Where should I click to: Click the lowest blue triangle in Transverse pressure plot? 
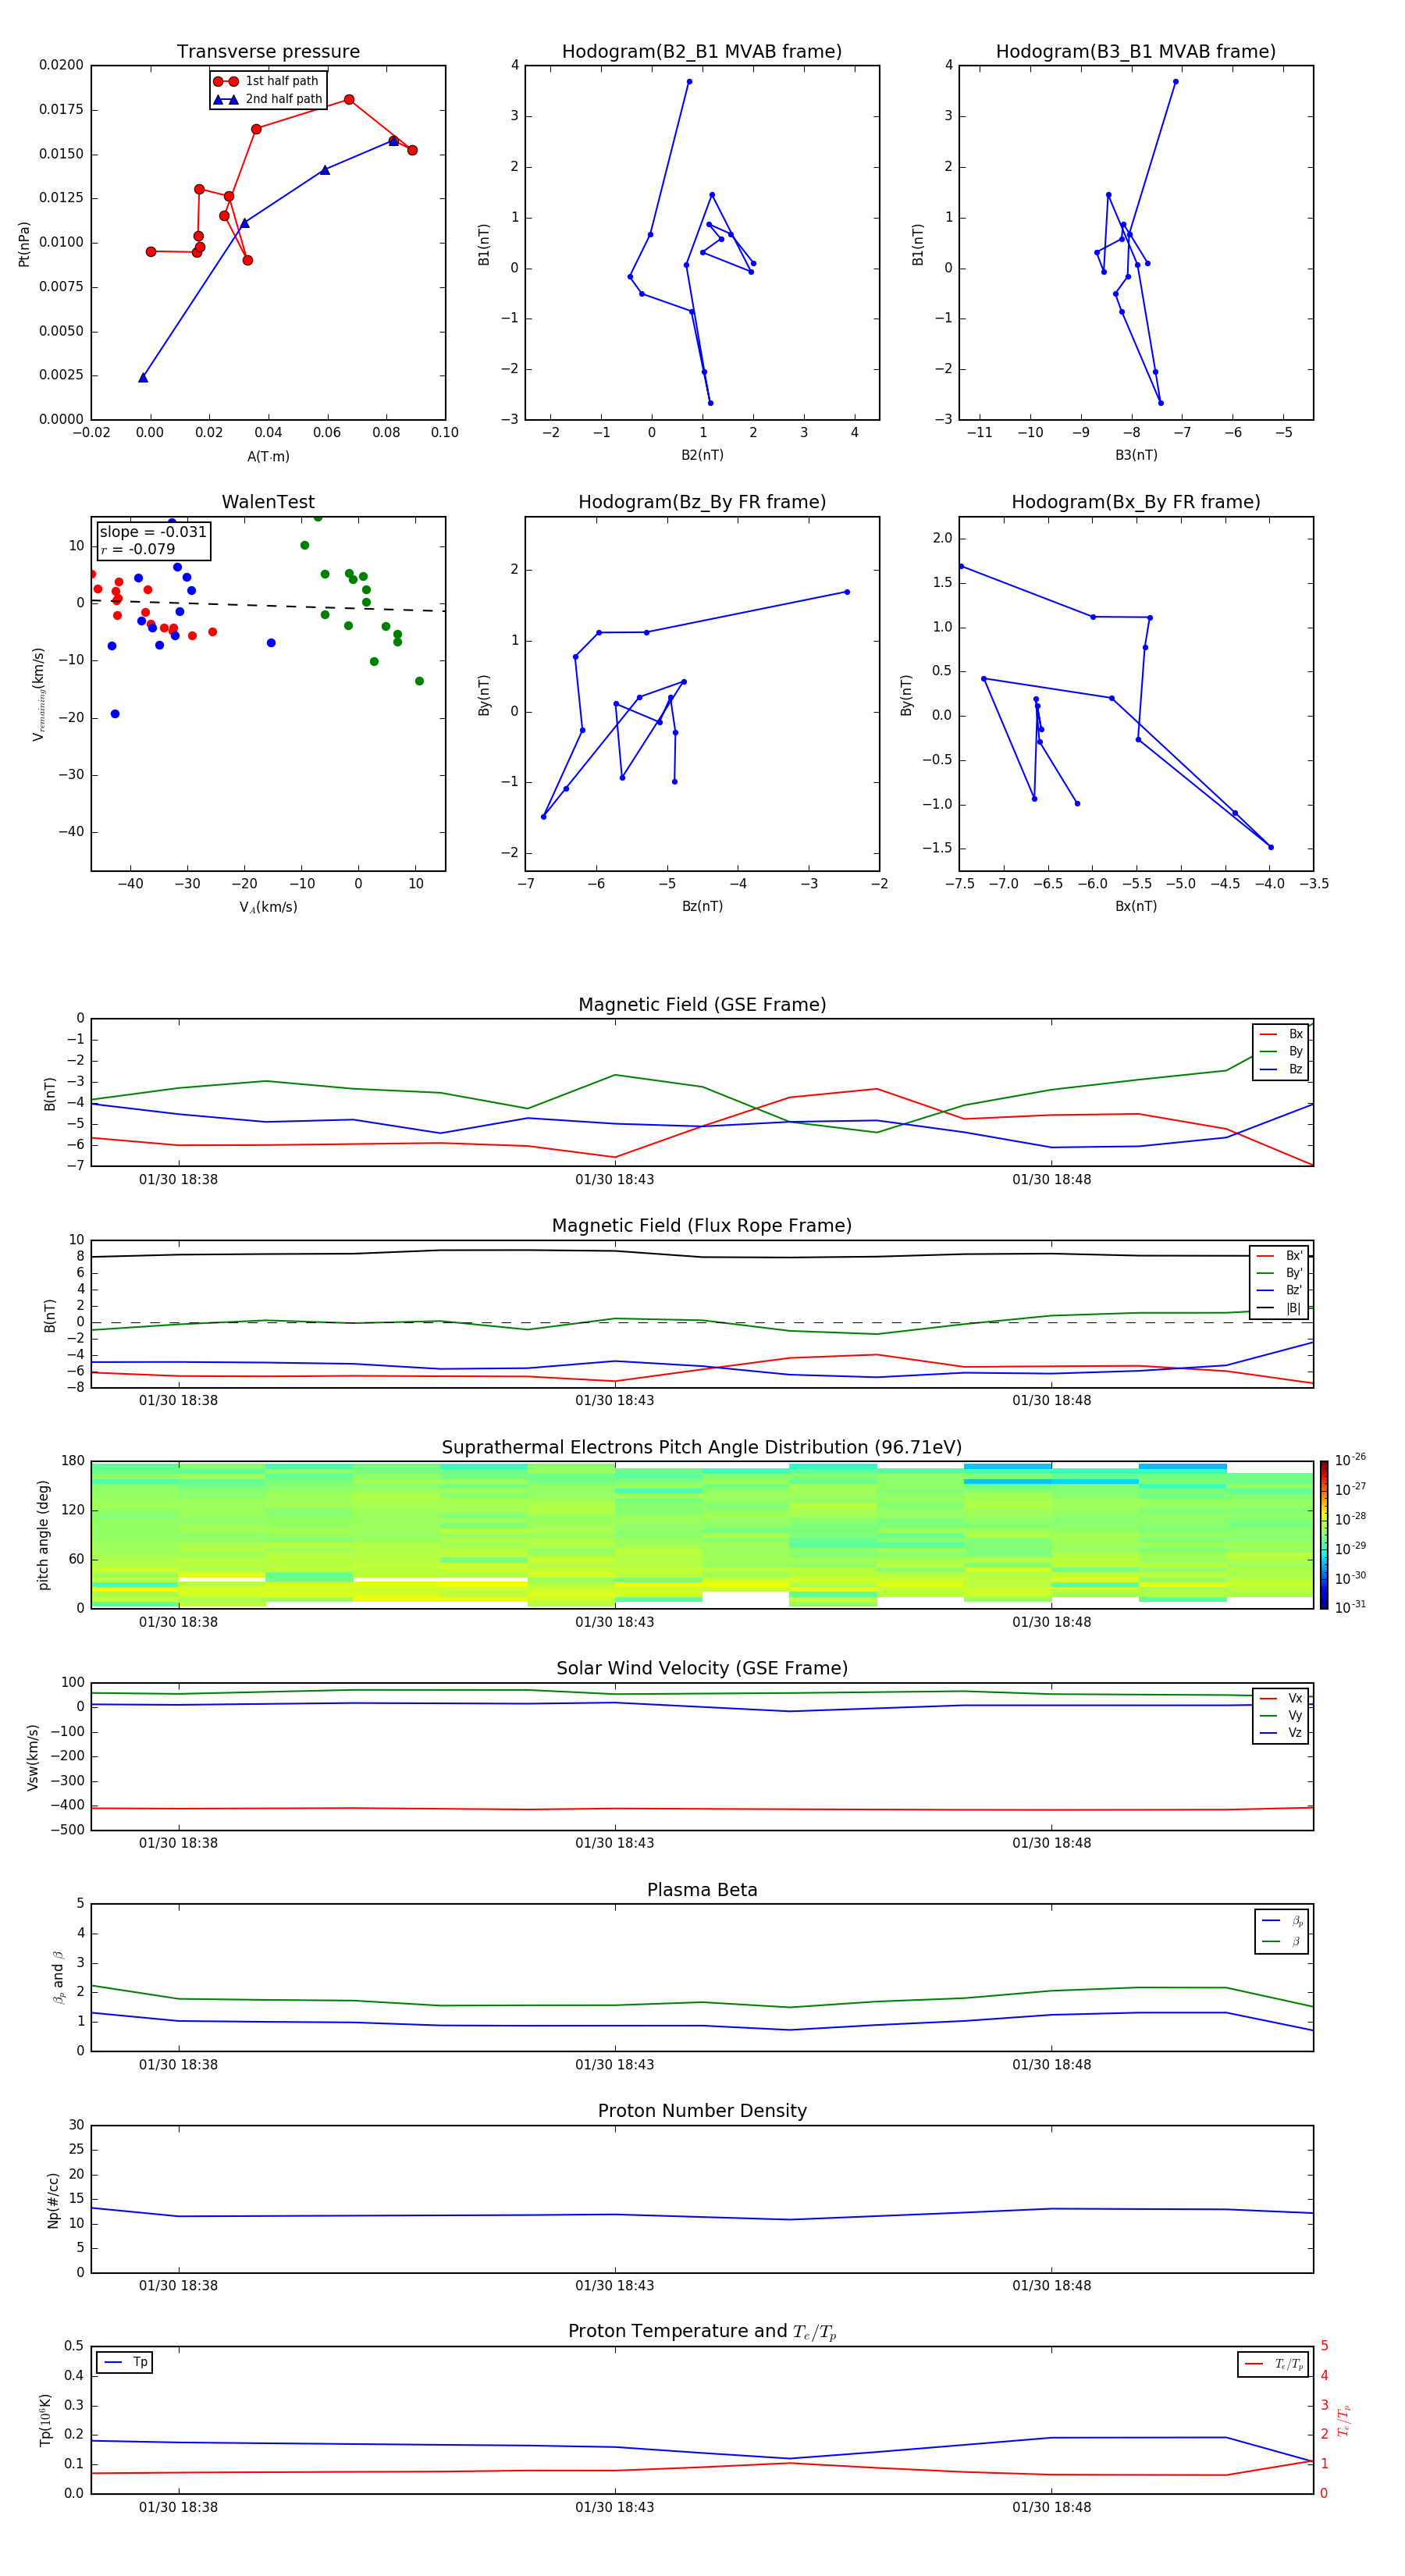(143, 378)
